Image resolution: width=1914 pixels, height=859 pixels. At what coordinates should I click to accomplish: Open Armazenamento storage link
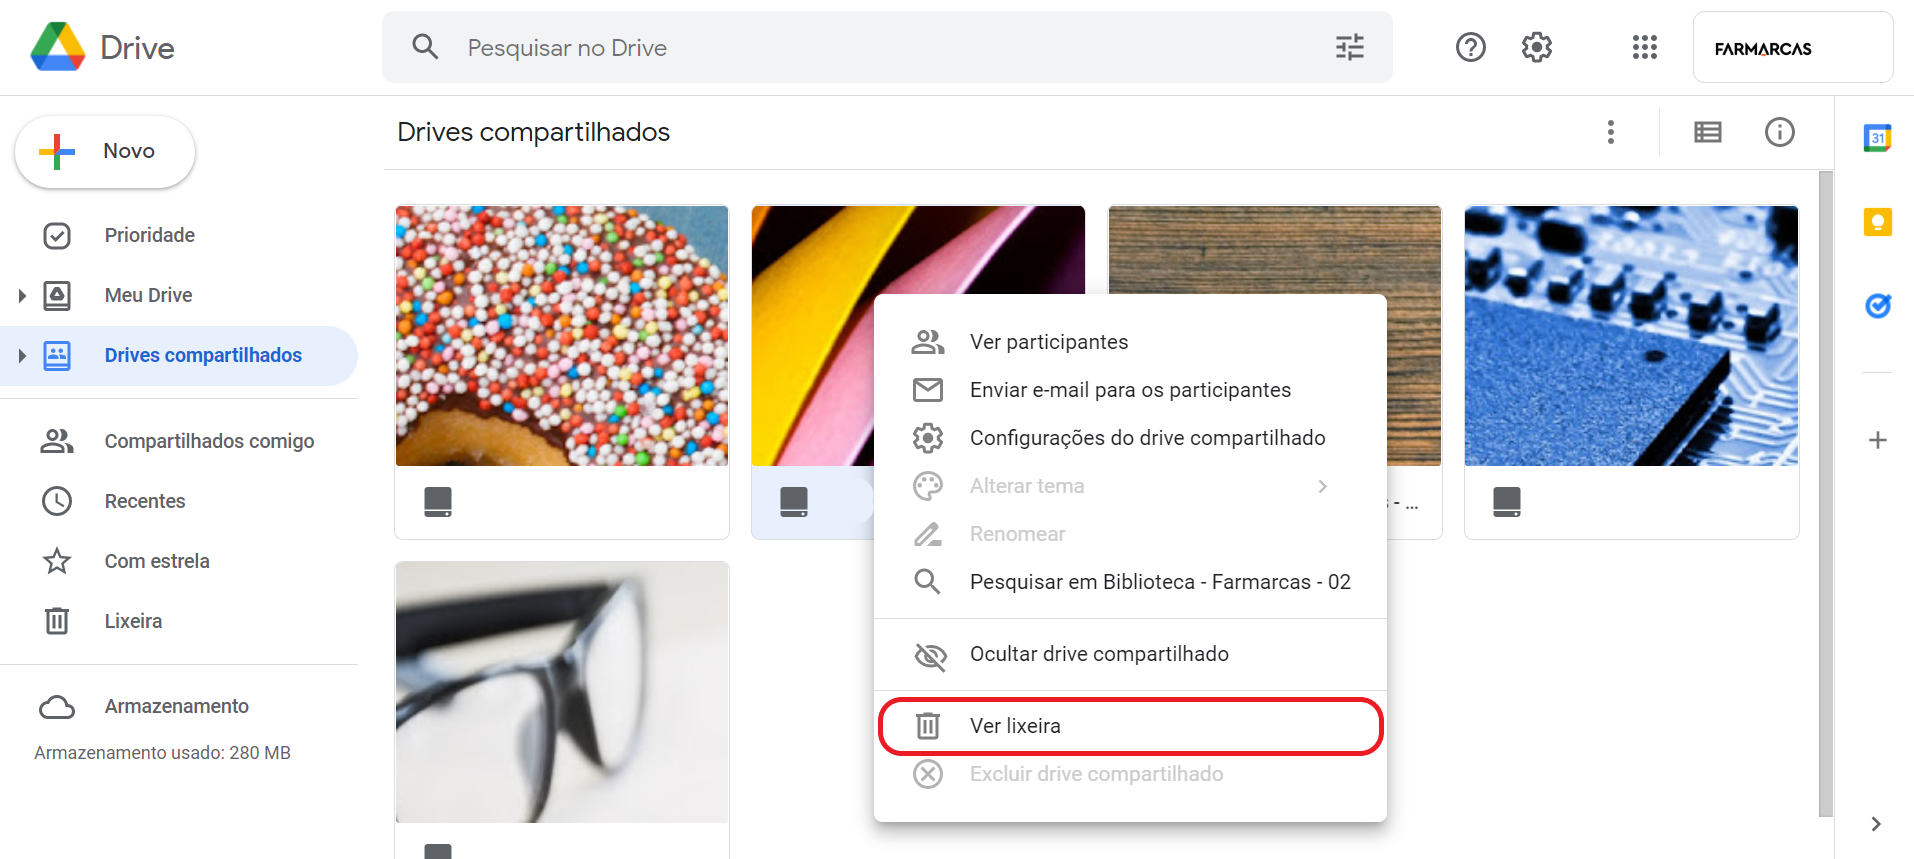tap(176, 706)
